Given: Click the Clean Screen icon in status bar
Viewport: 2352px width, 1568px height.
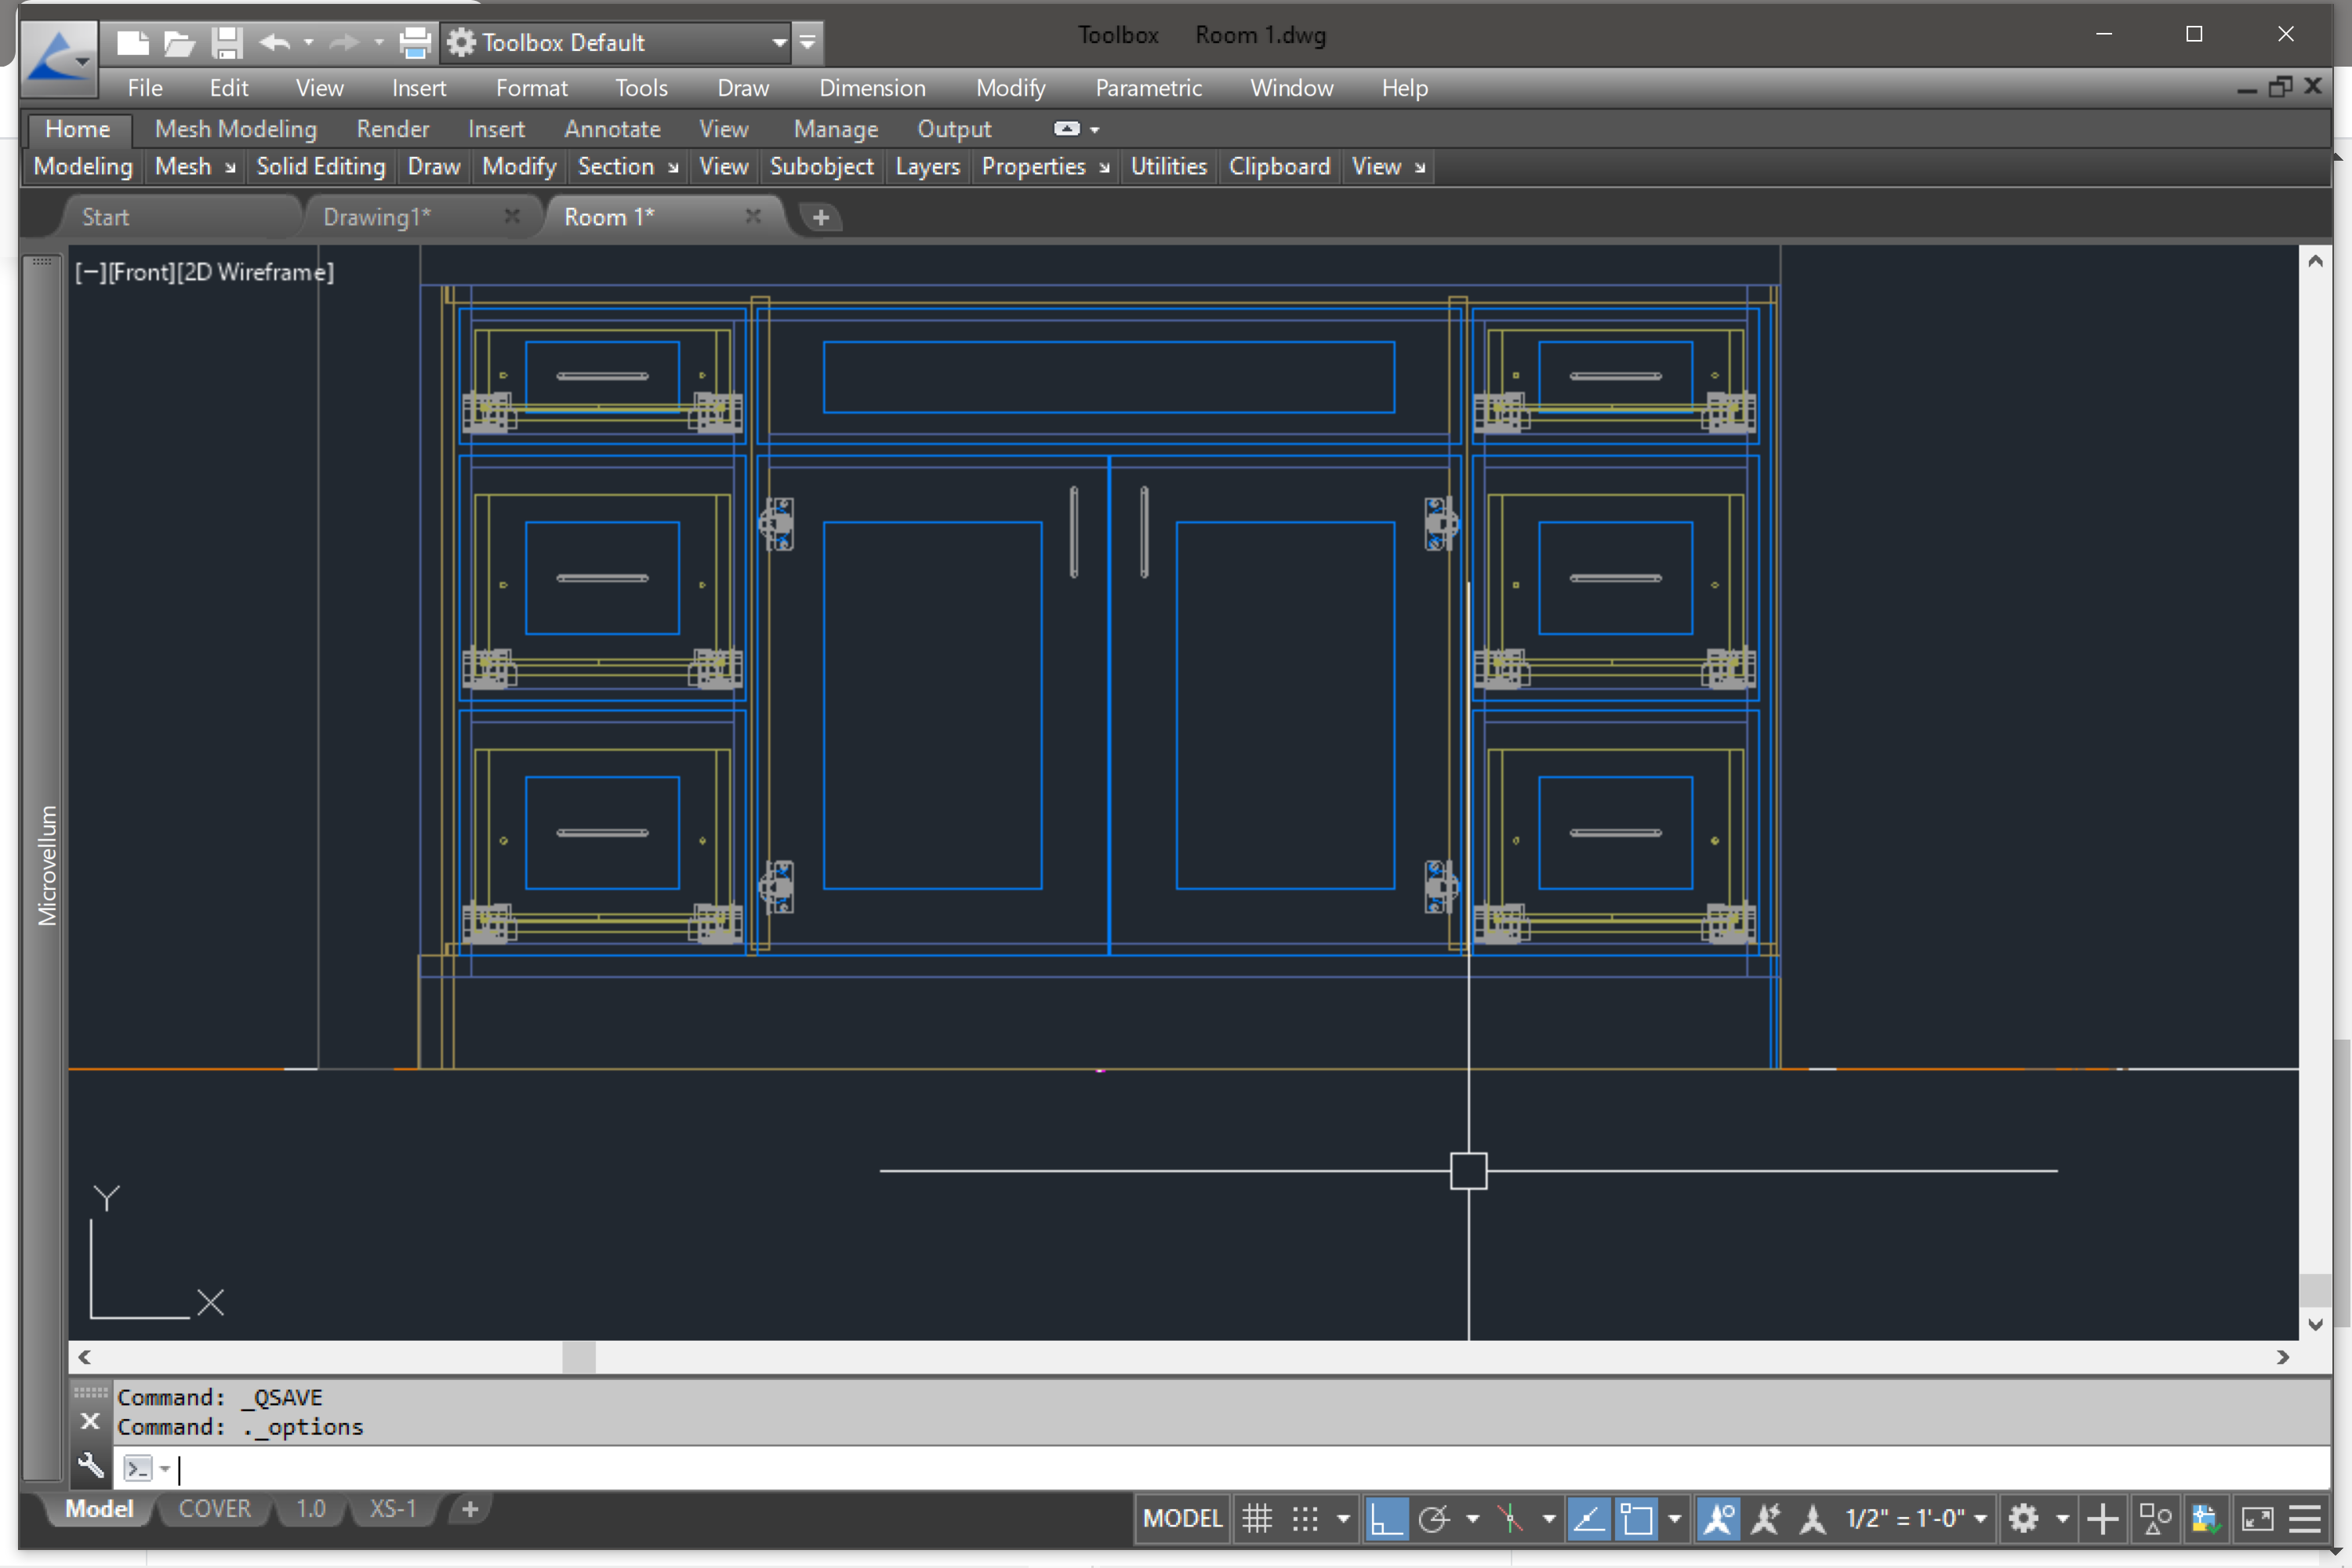Looking at the screenshot, I should [2257, 1519].
